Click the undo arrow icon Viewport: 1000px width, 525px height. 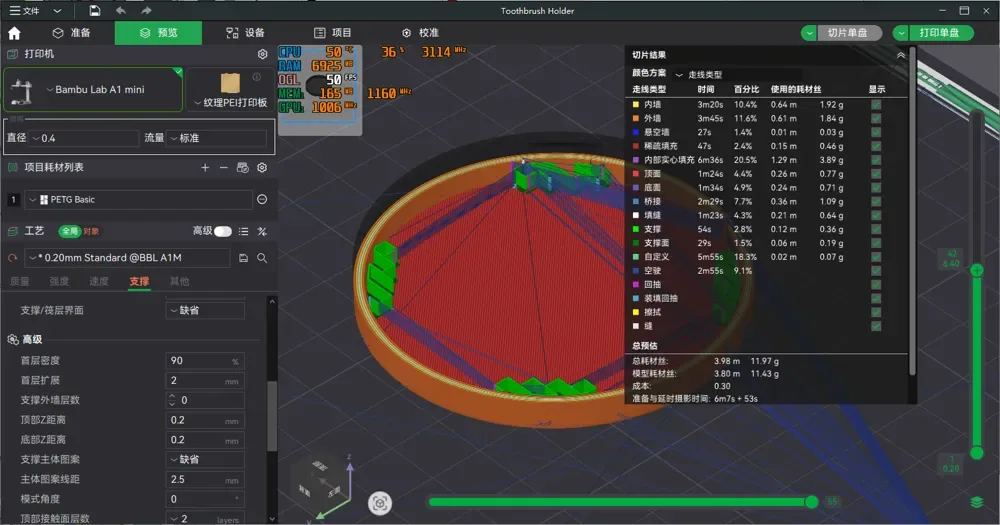[x=121, y=11]
